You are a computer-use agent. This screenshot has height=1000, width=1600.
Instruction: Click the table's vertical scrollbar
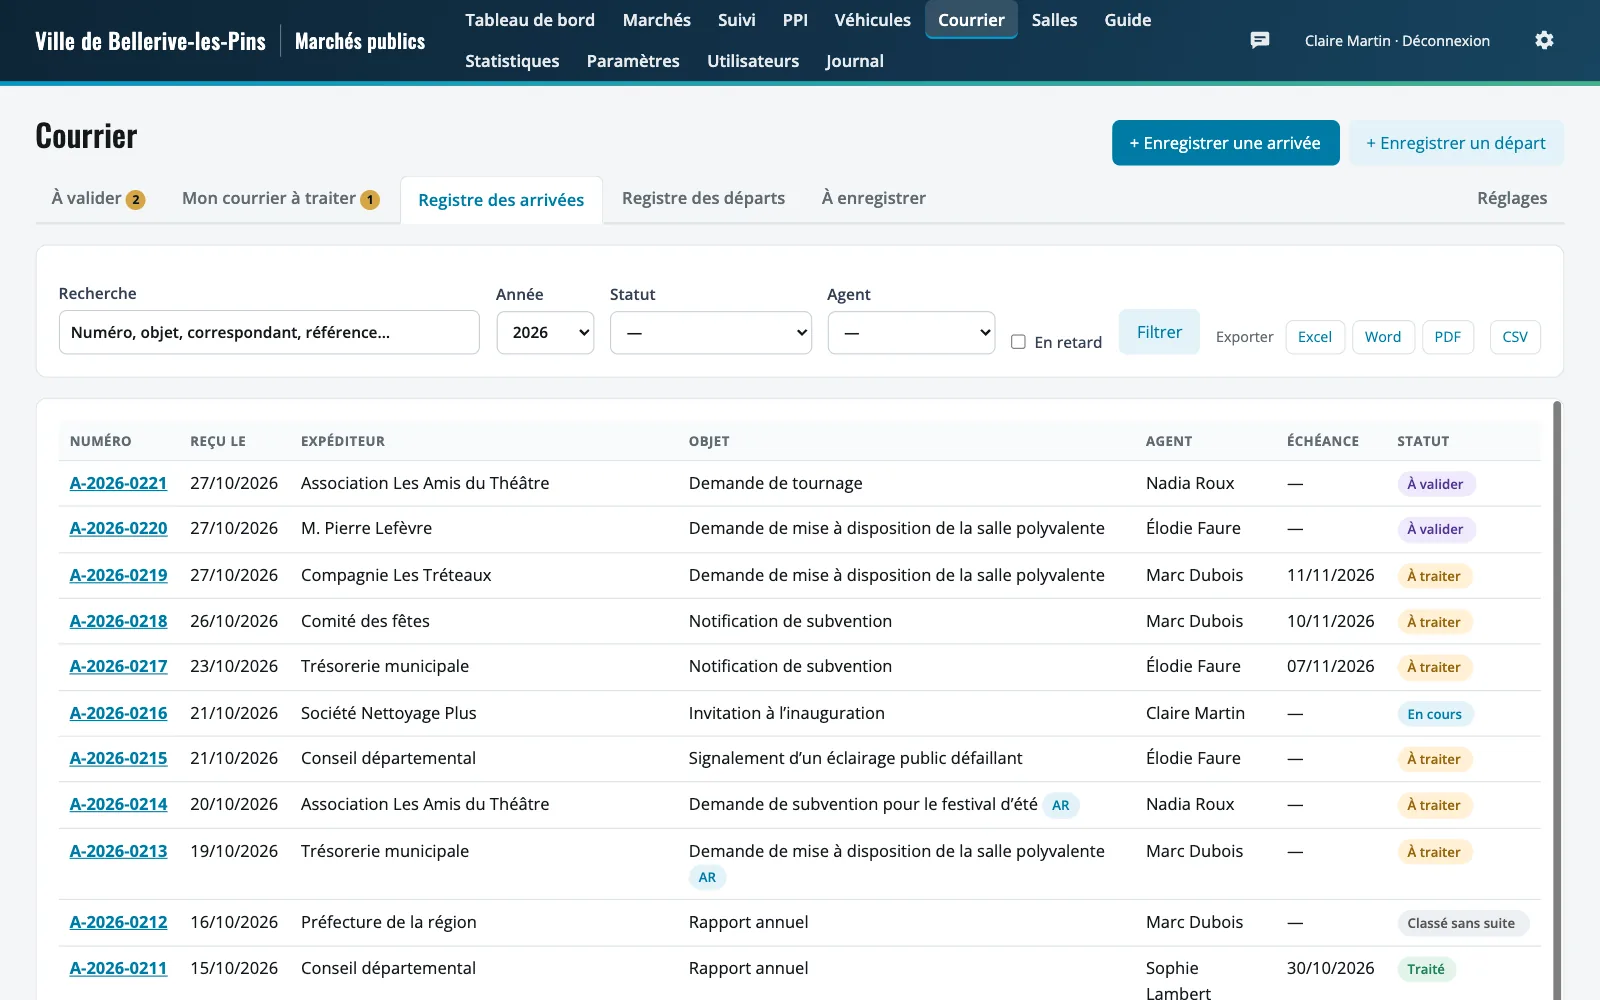(x=1557, y=700)
